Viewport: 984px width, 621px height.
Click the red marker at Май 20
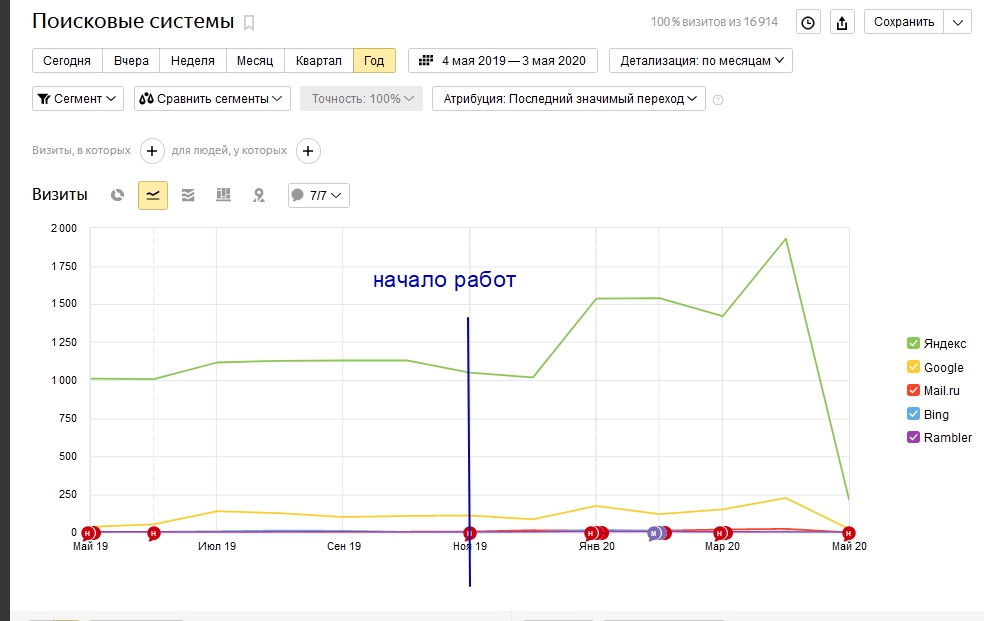click(x=848, y=533)
